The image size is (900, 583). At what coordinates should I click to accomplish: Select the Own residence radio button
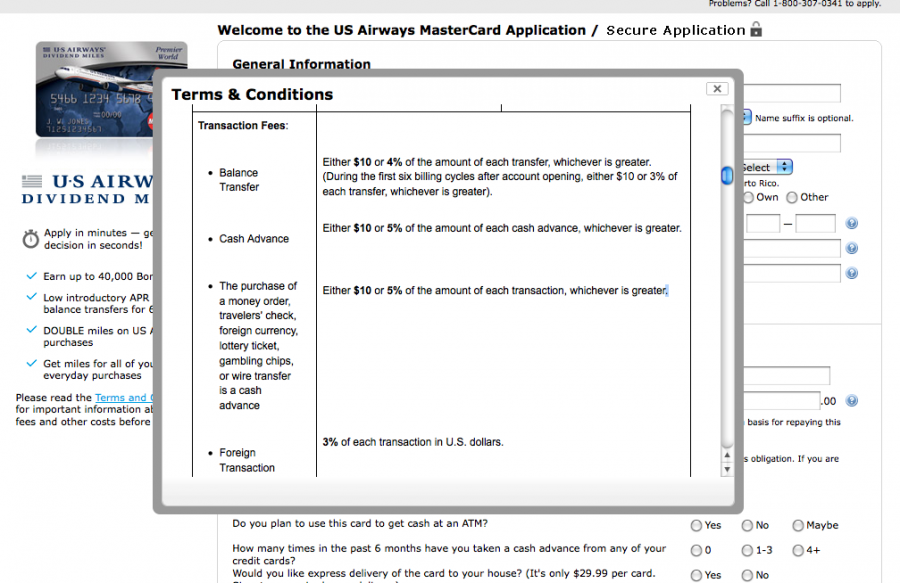click(748, 197)
